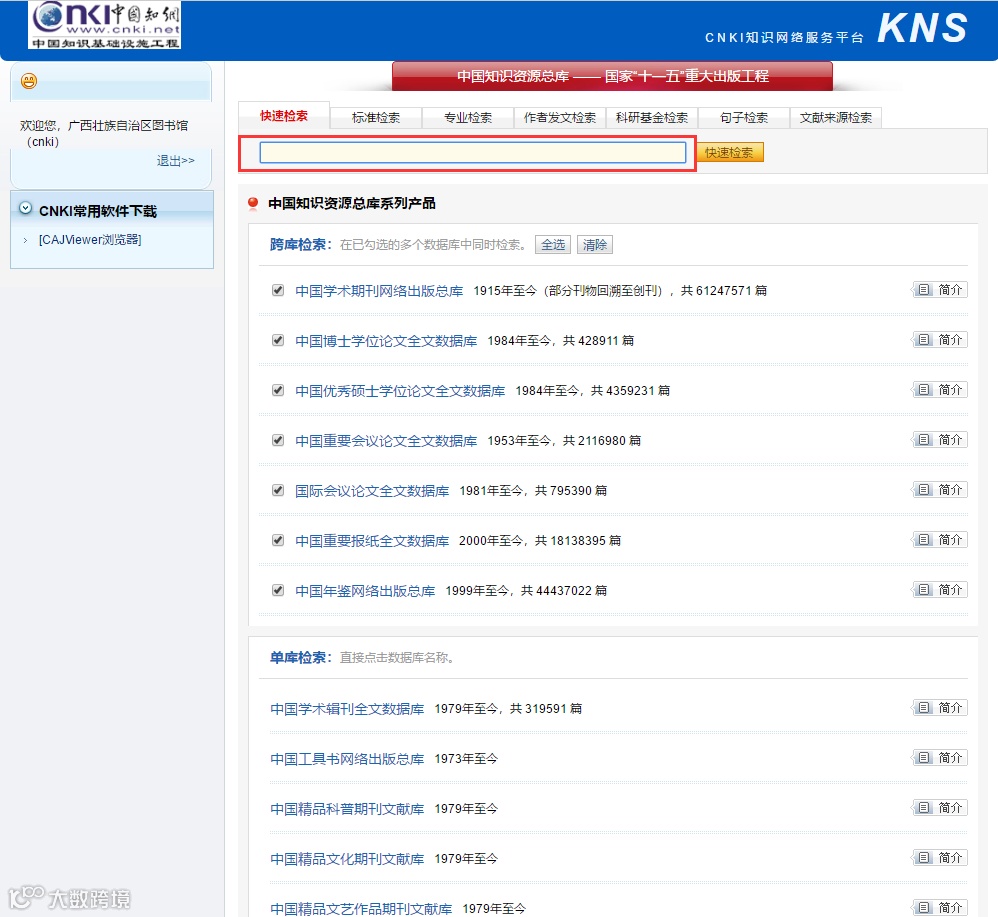Image resolution: width=998 pixels, height=917 pixels.
Task: Uncheck 中国优秀硕士学位论文全文数据库 checkbox
Action: pos(278,390)
